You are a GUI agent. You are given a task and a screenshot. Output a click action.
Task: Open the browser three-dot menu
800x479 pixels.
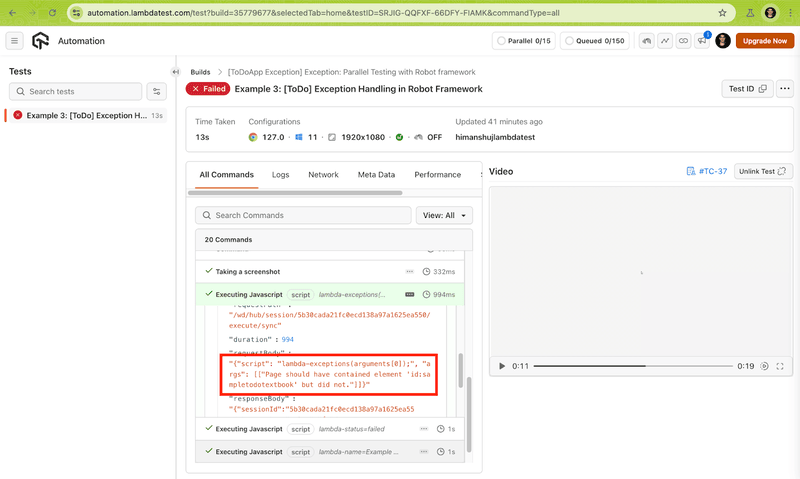790,13
